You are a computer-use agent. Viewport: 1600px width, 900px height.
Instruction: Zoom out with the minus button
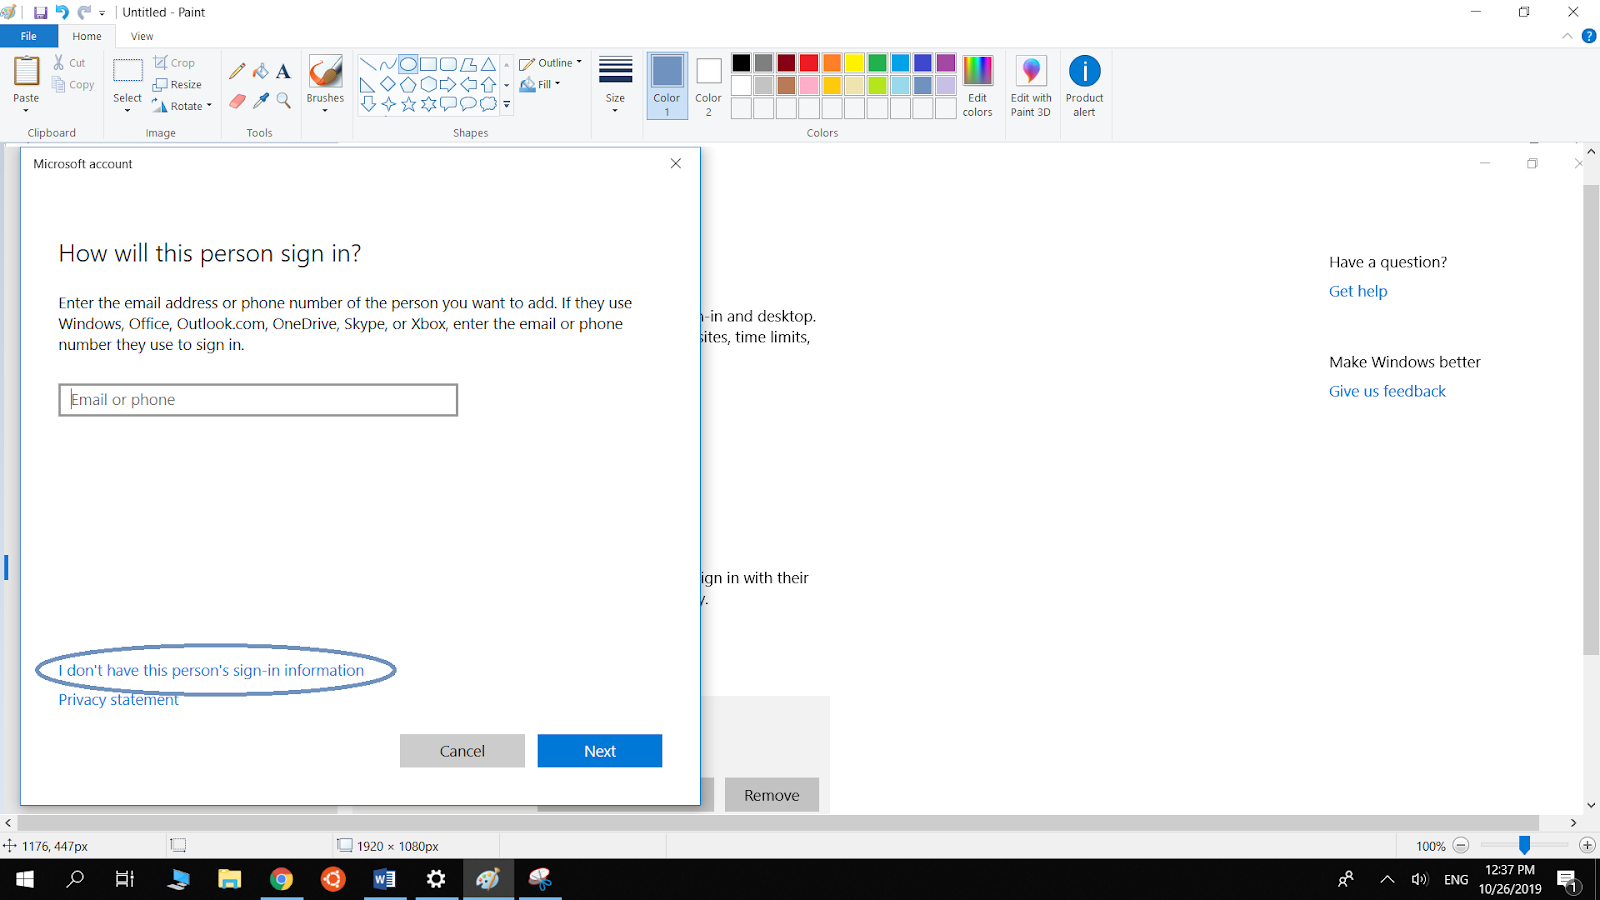tap(1461, 846)
